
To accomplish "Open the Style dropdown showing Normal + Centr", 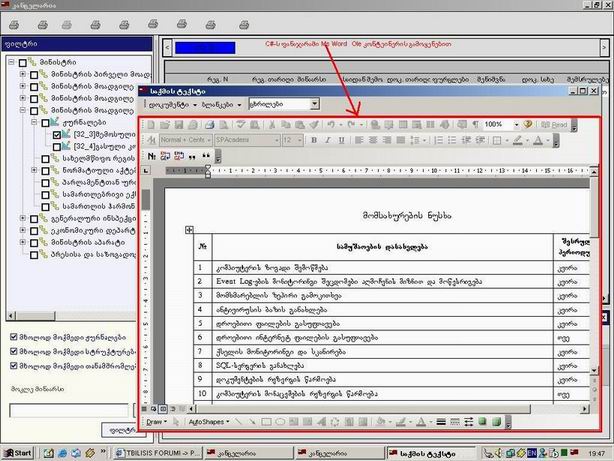I will click(209, 140).
